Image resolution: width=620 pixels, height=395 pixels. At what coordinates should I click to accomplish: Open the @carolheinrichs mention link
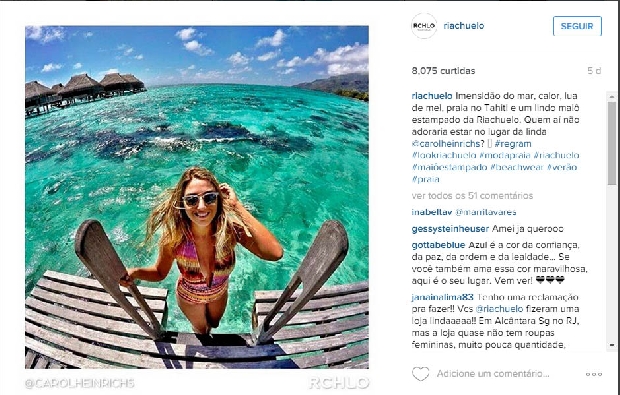coord(446,144)
